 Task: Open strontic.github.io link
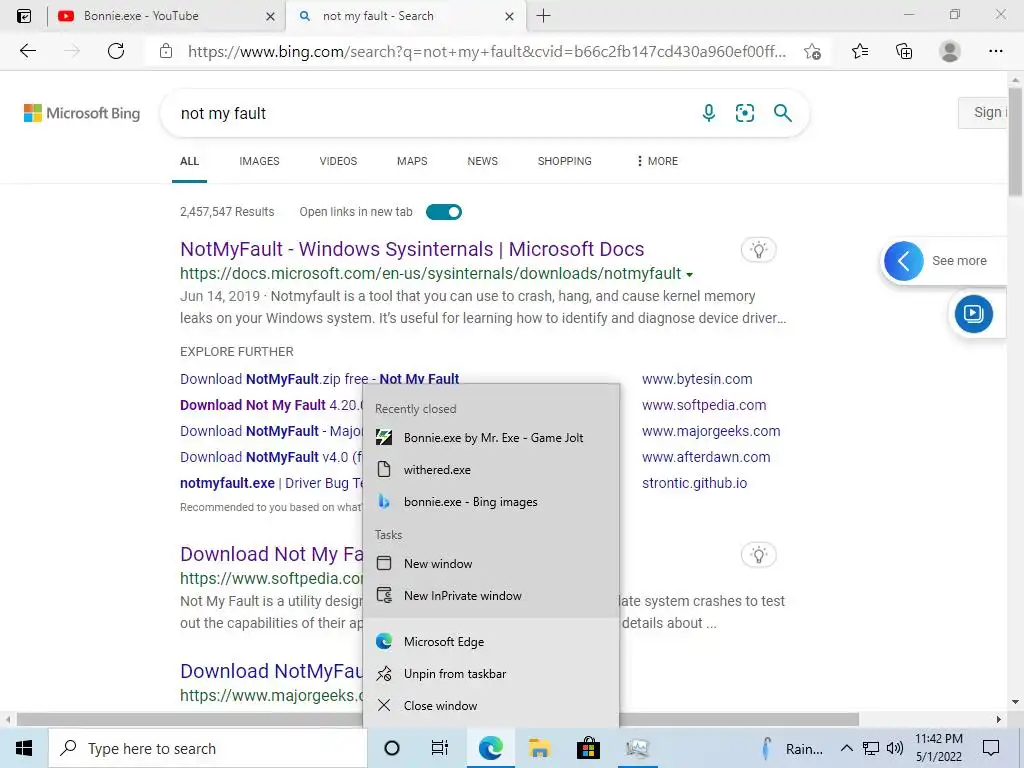click(694, 483)
